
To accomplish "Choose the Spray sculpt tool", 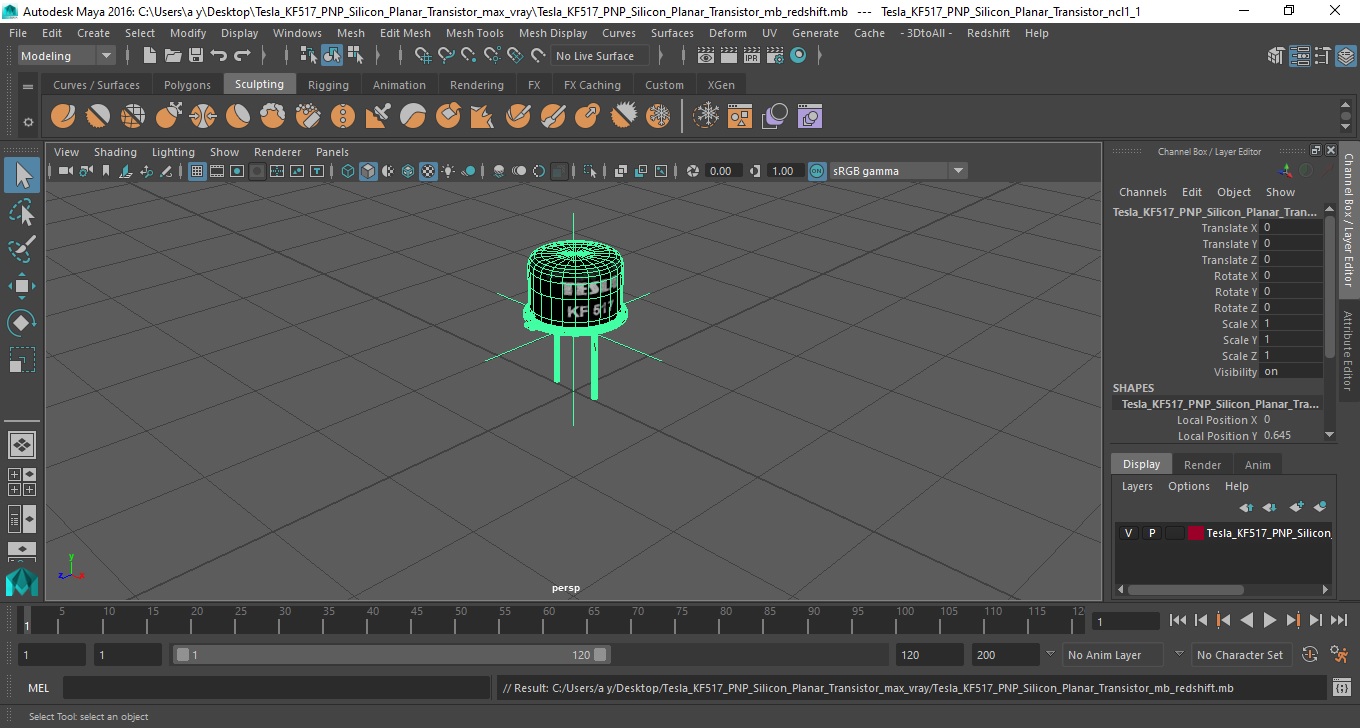I will [x=308, y=117].
